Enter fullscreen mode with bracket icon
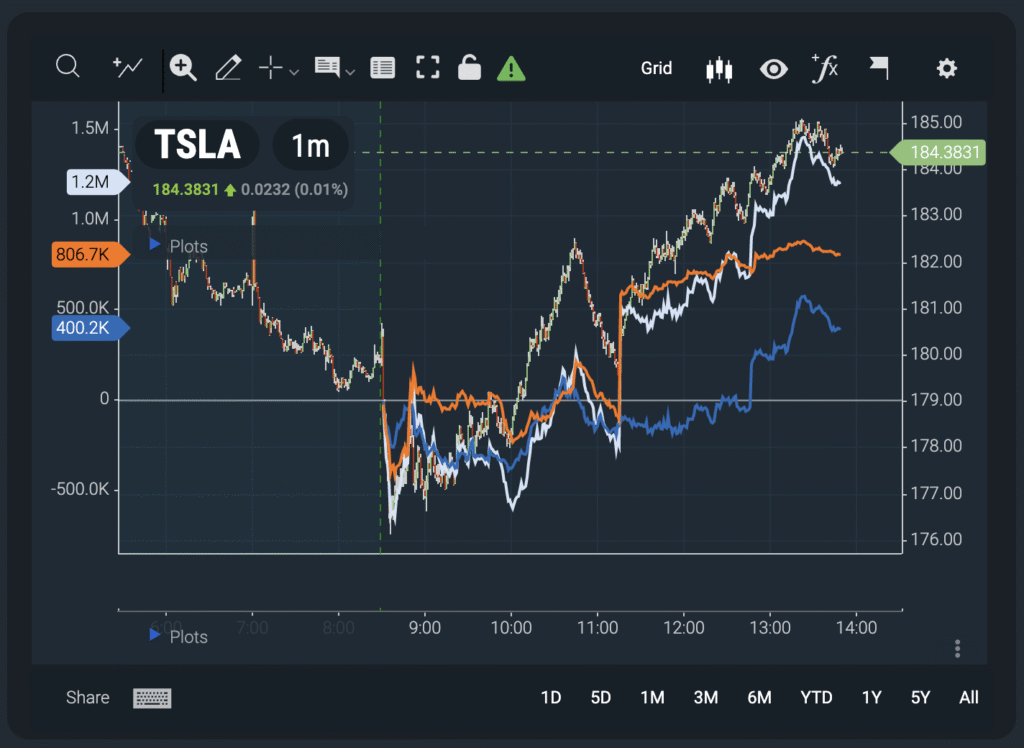Viewport: 1024px width, 748px height. pos(428,68)
